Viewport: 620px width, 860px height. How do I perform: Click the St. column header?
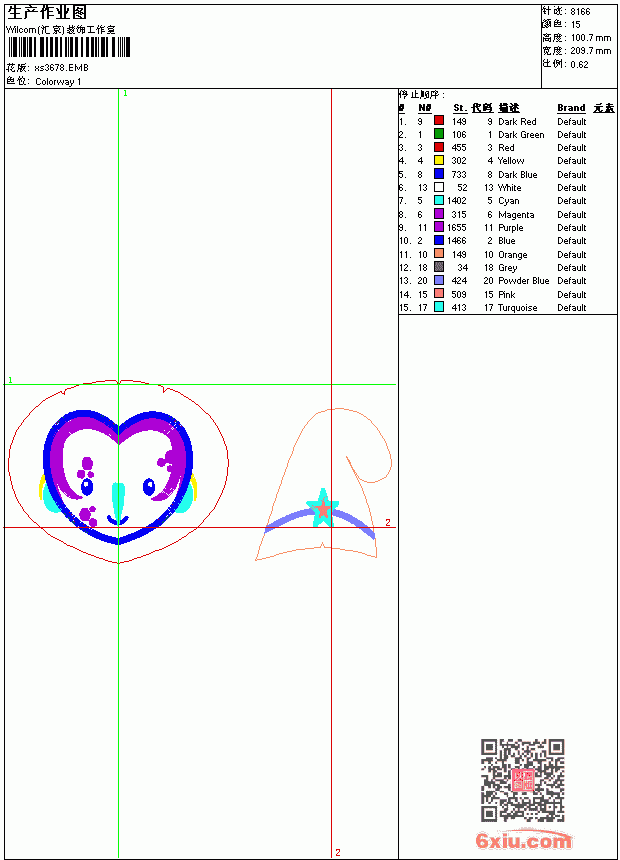click(x=460, y=108)
